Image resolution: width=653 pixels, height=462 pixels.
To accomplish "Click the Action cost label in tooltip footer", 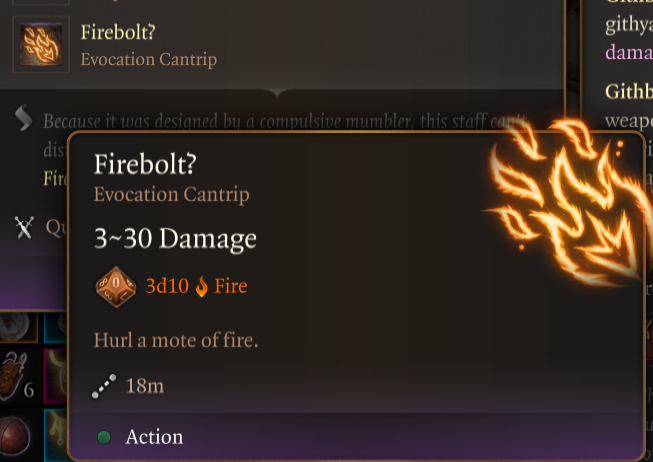I will click(154, 437).
